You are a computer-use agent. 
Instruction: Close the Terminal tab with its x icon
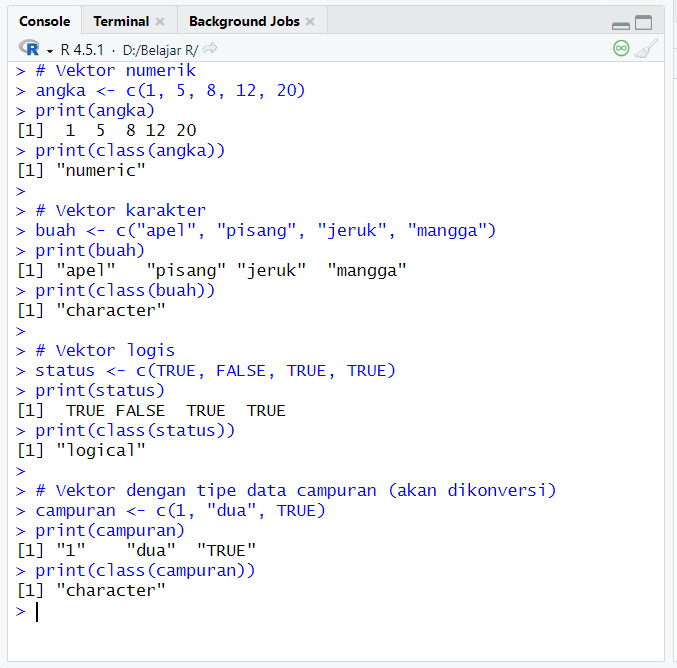[160, 21]
